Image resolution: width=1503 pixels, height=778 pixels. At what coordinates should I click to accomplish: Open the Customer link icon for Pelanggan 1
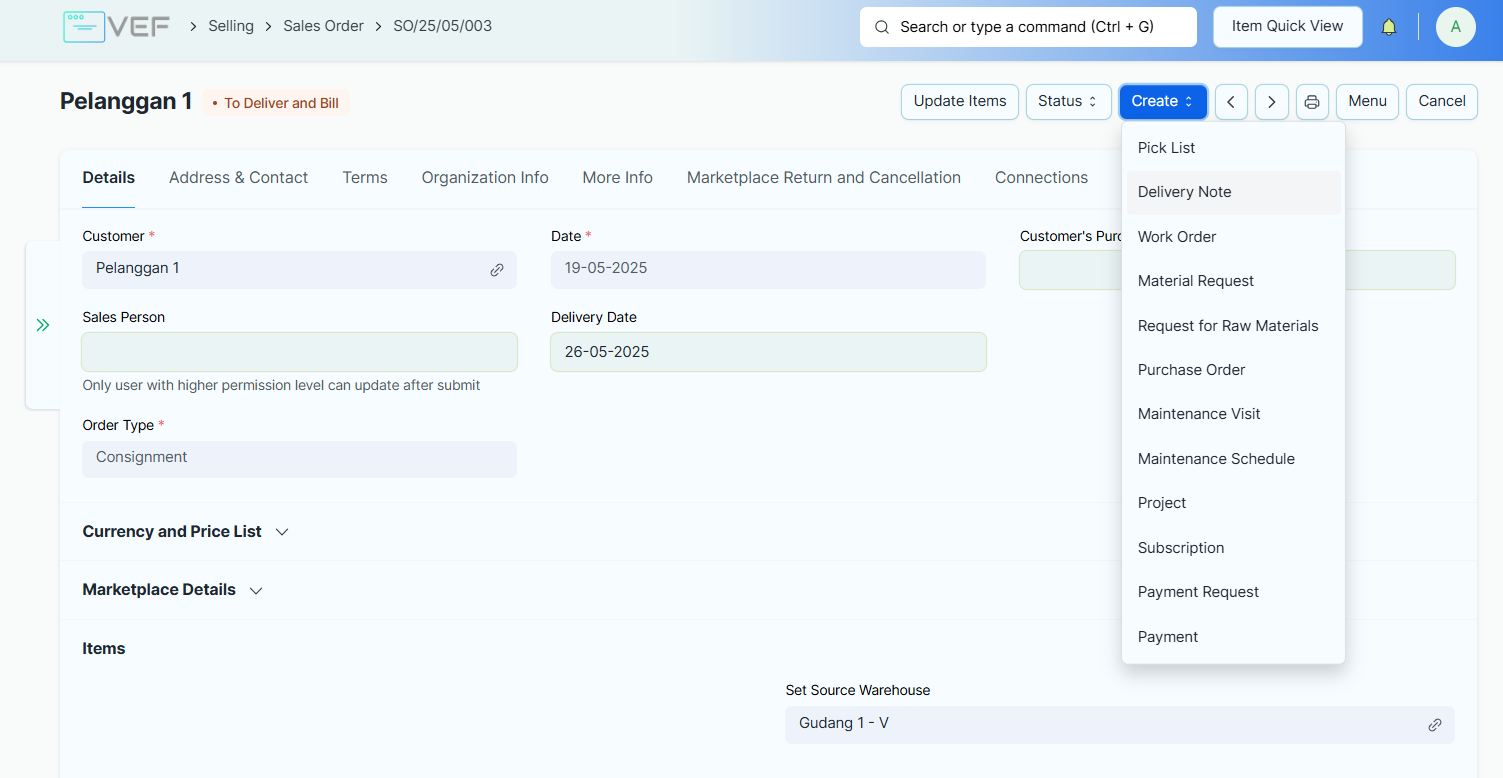(x=497, y=270)
